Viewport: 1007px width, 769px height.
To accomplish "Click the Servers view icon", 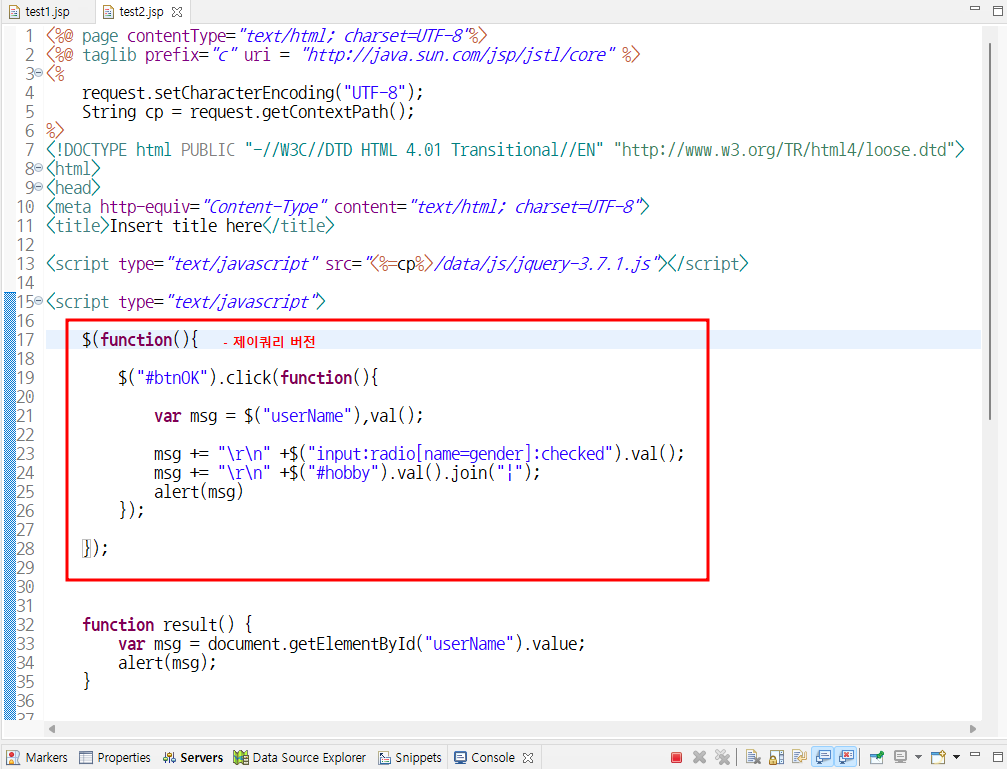I will [x=169, y=757].
